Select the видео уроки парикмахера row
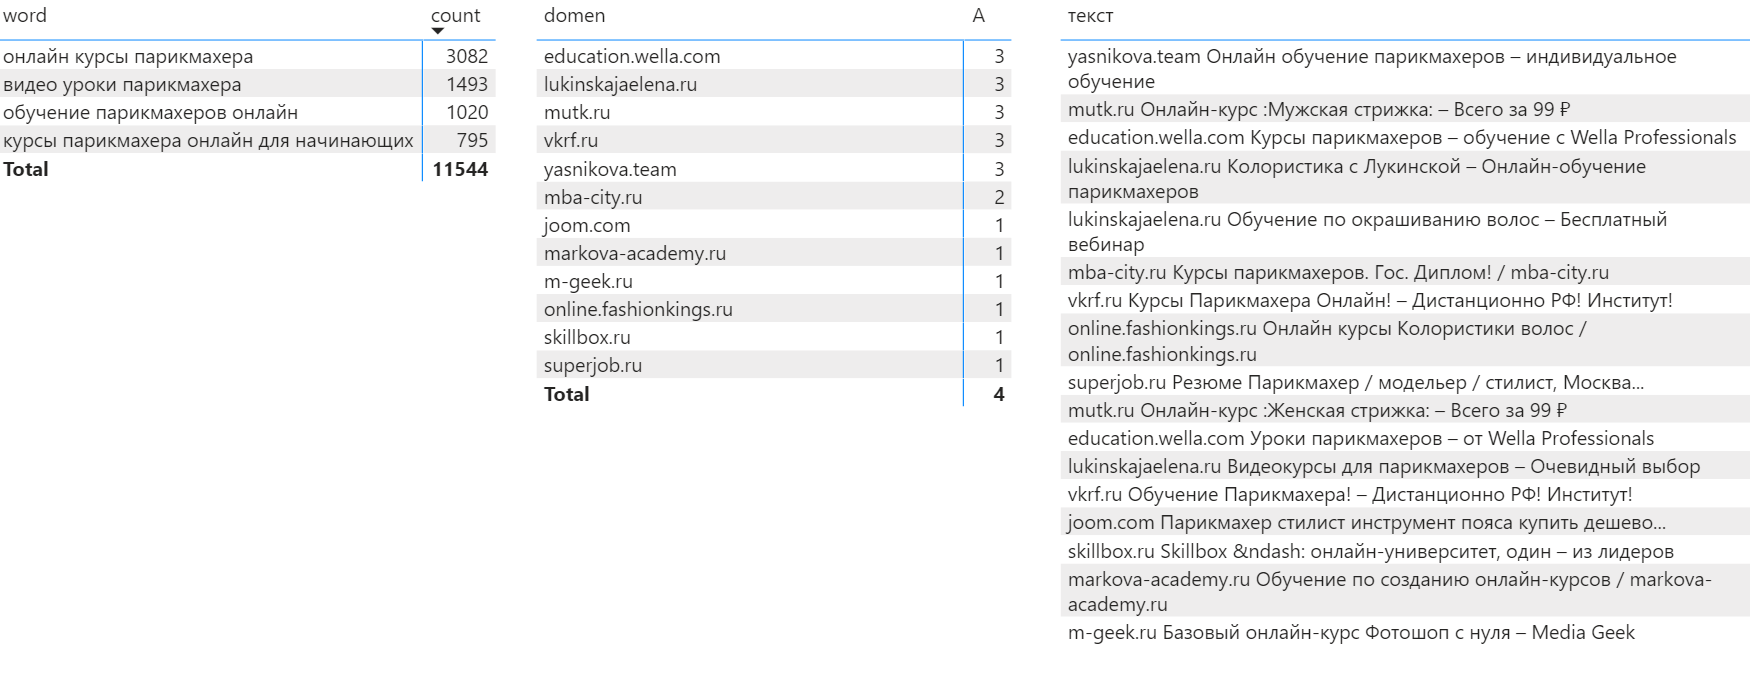1750x679 pixels. 122,85
